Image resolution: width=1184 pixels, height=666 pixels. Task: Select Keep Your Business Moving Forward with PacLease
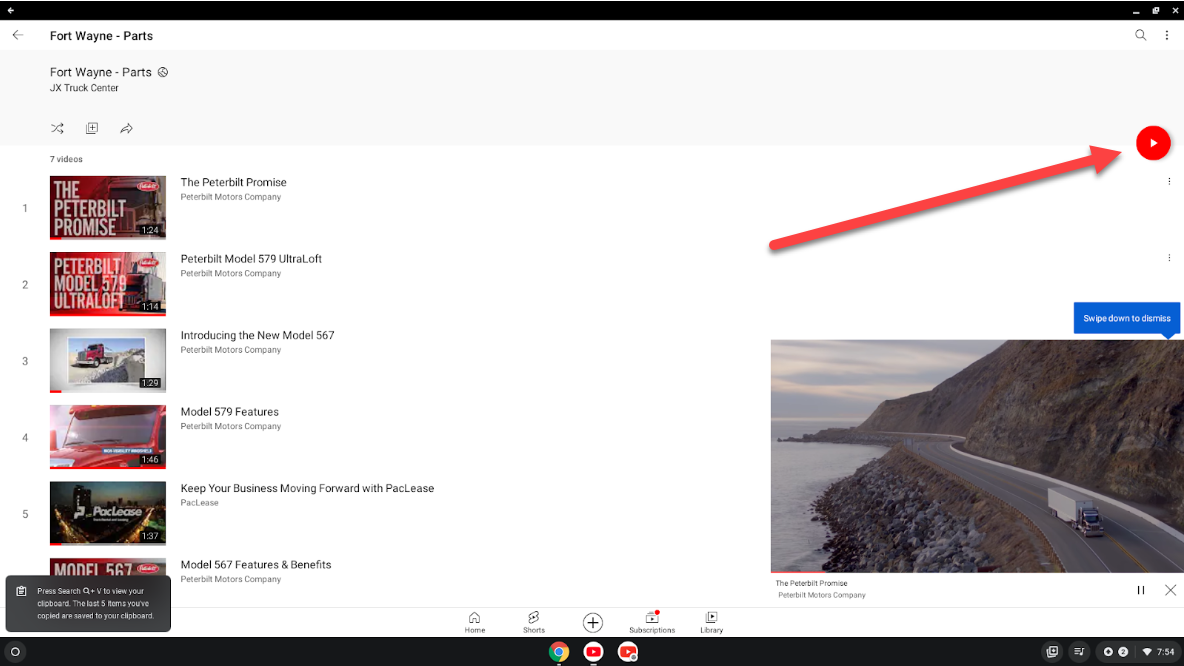point(307,488)
